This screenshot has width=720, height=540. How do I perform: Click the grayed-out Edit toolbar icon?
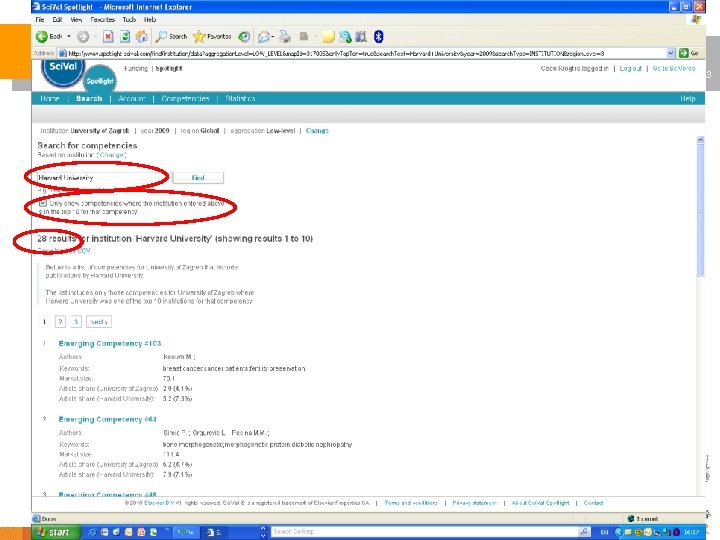click(x=304, y=36)
